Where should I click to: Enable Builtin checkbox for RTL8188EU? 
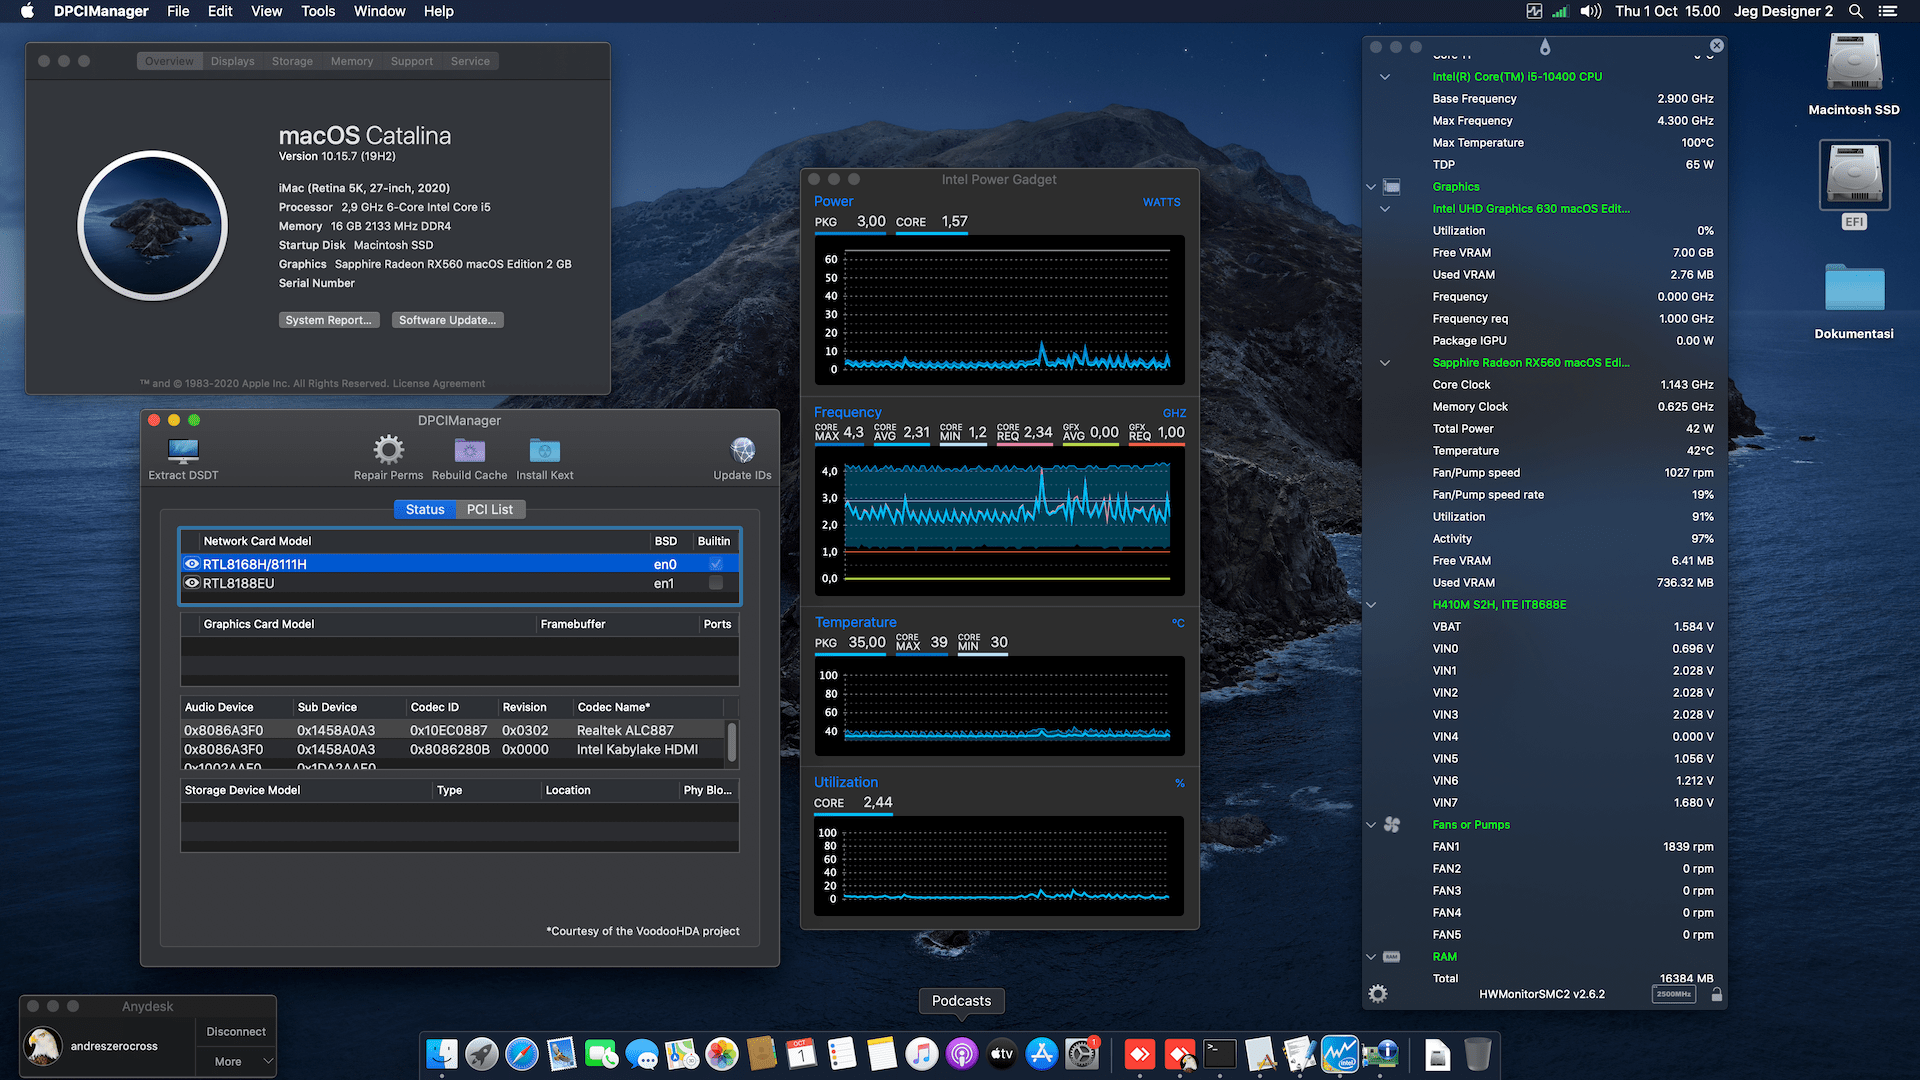click(716, 583)
